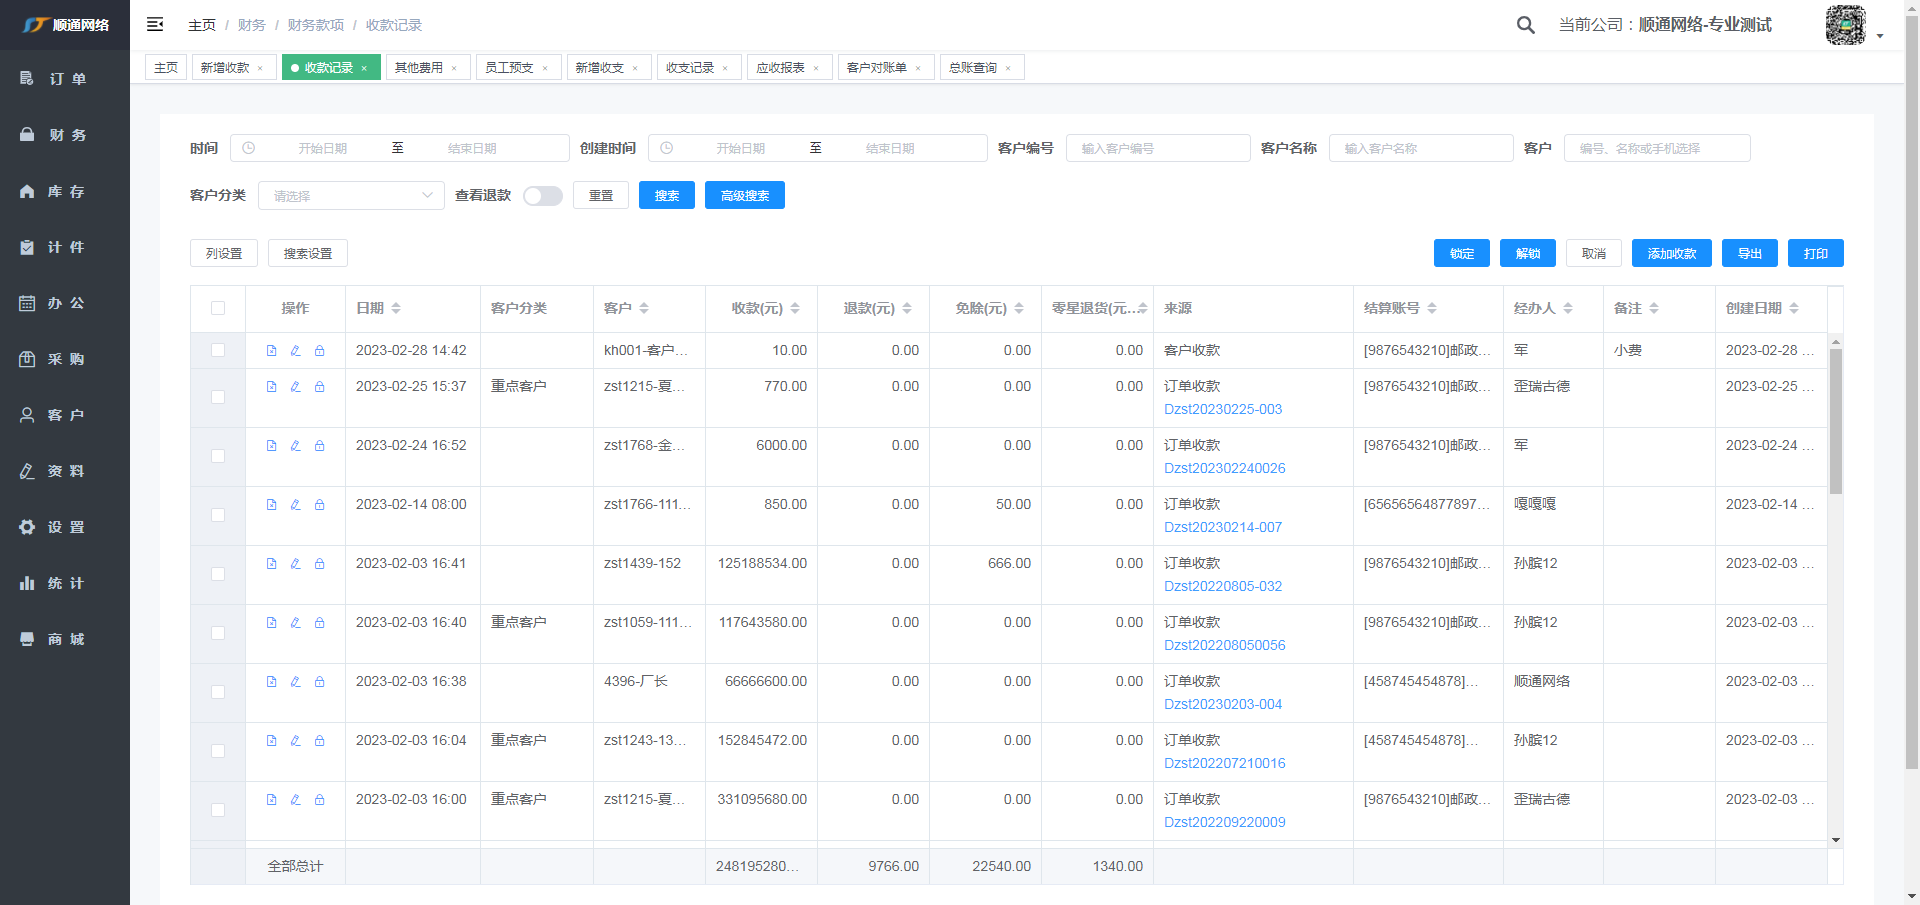The width and height of the screenshot is (1920, 905).
Task: Open the 设置 sidebar menu
Action: click(65, 527)
